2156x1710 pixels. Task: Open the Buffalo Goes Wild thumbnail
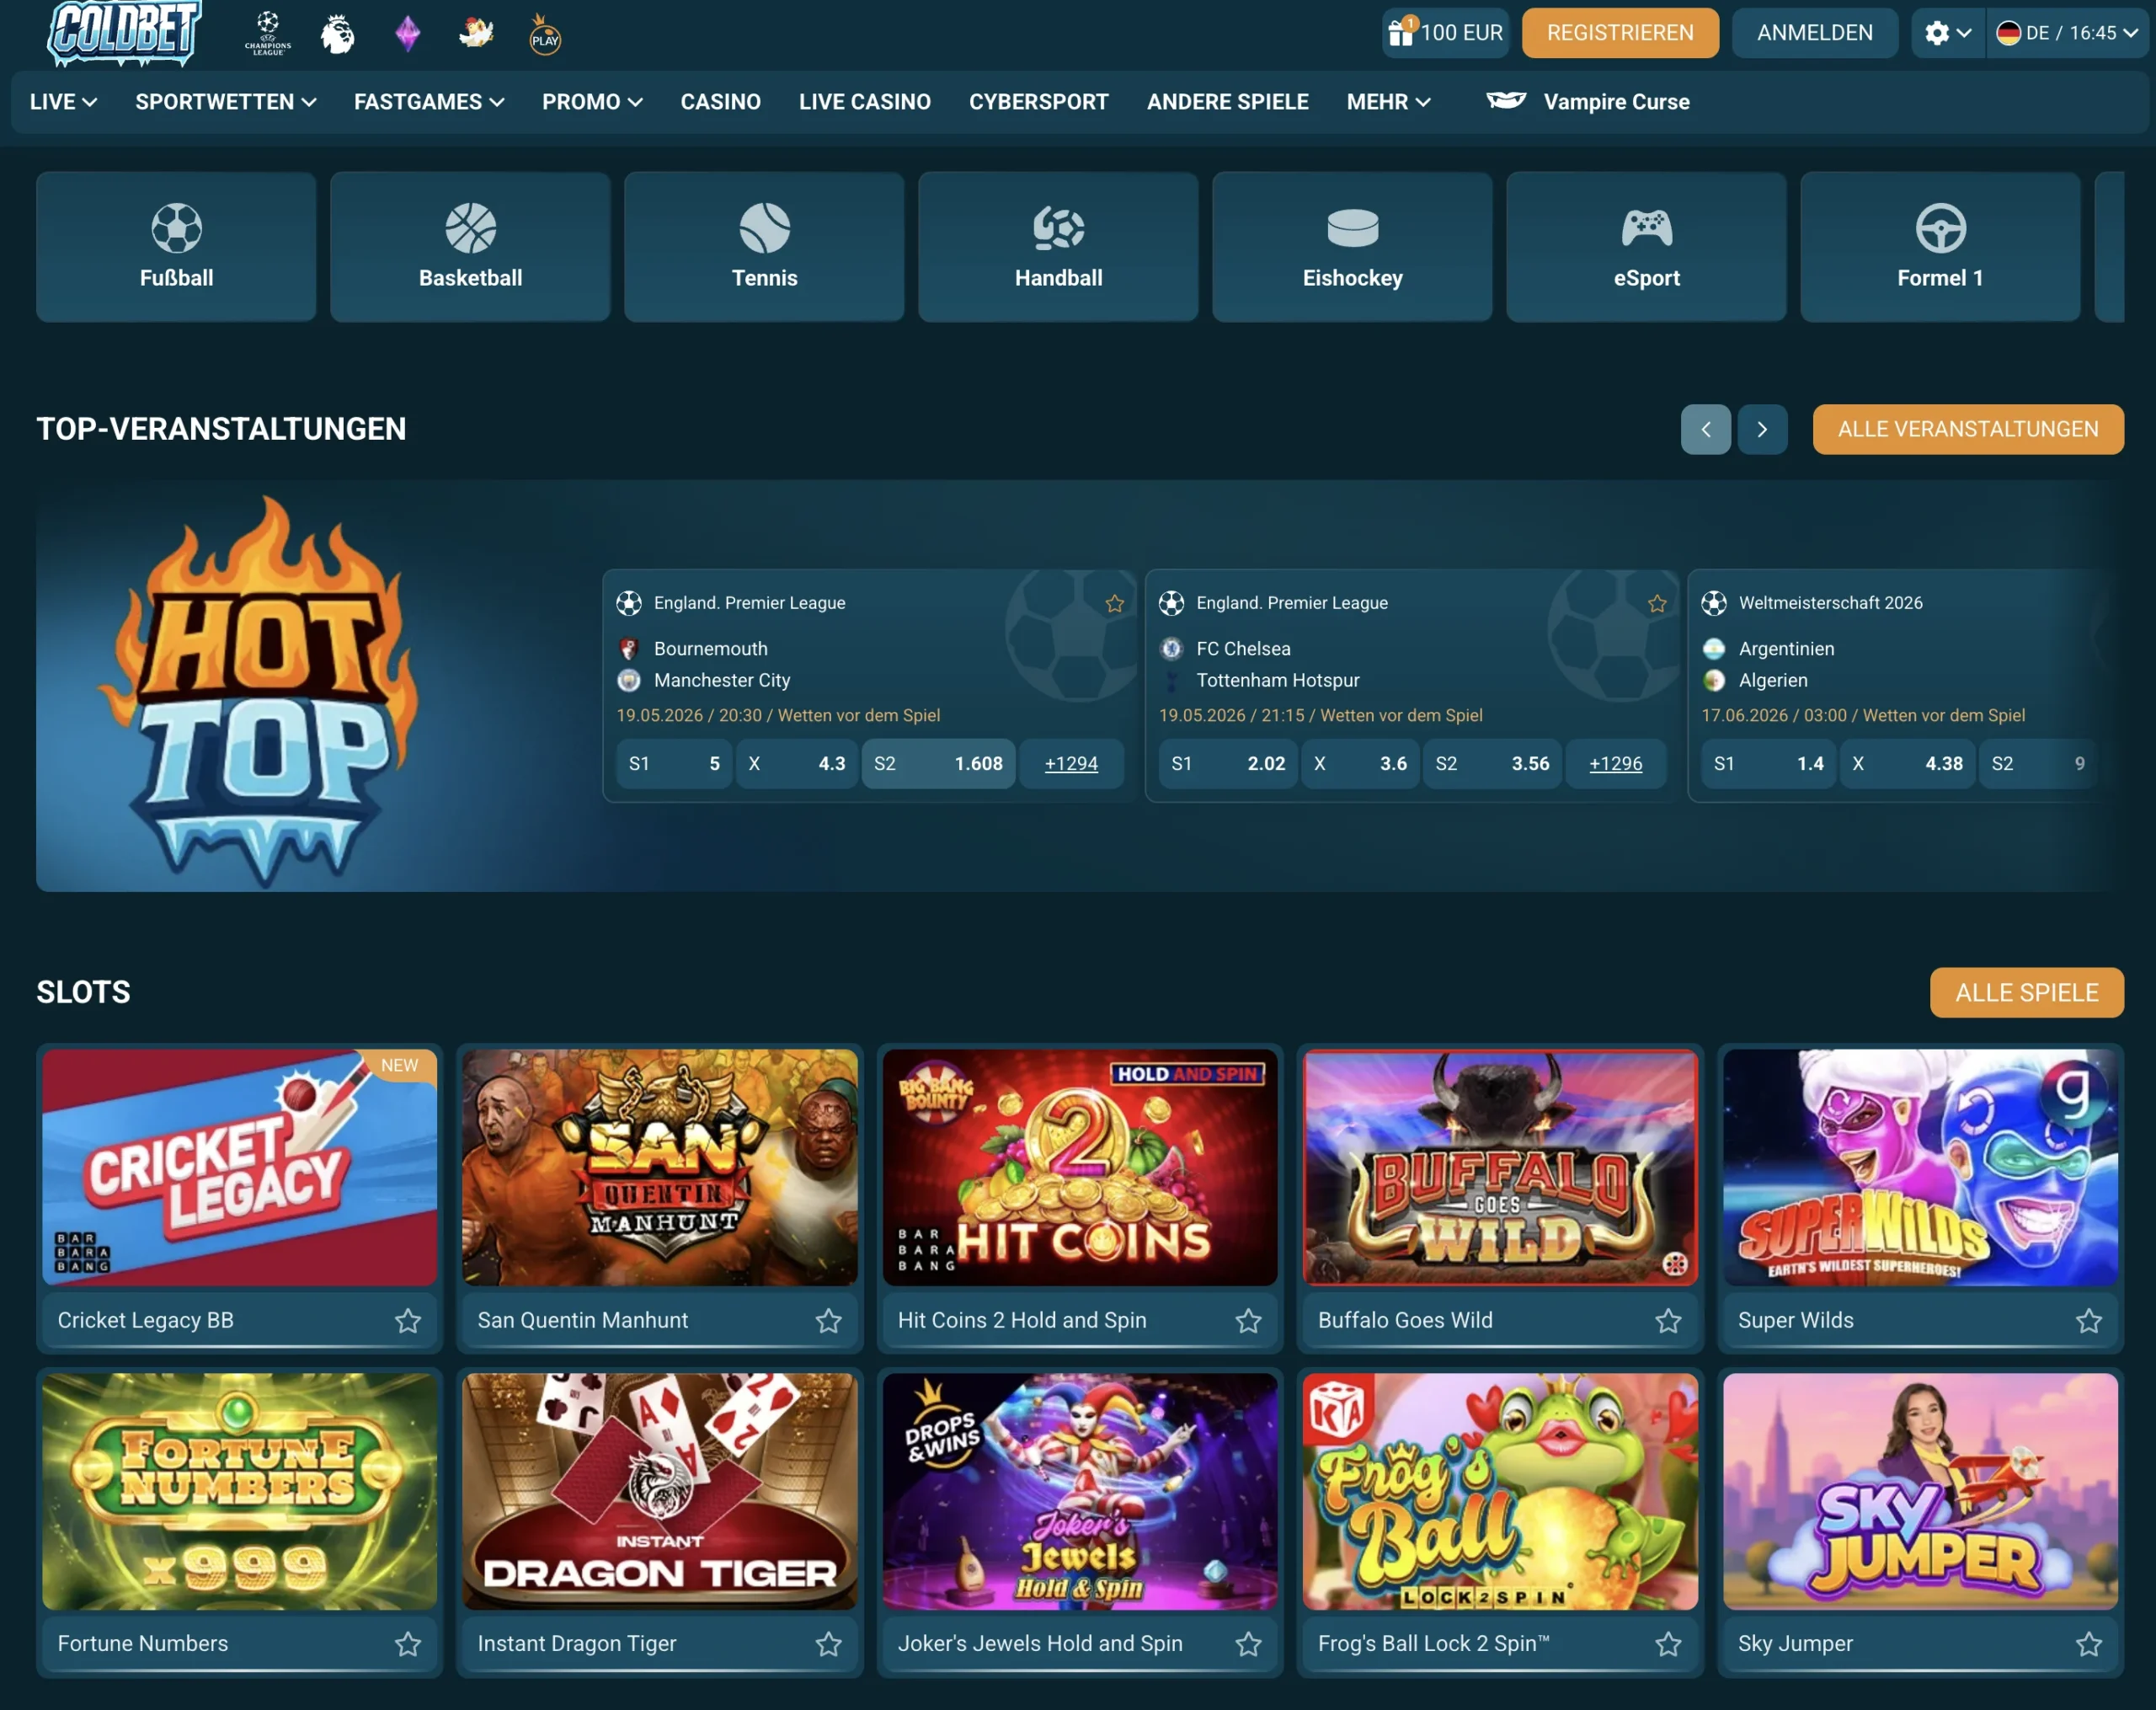pos(1500,1167)
